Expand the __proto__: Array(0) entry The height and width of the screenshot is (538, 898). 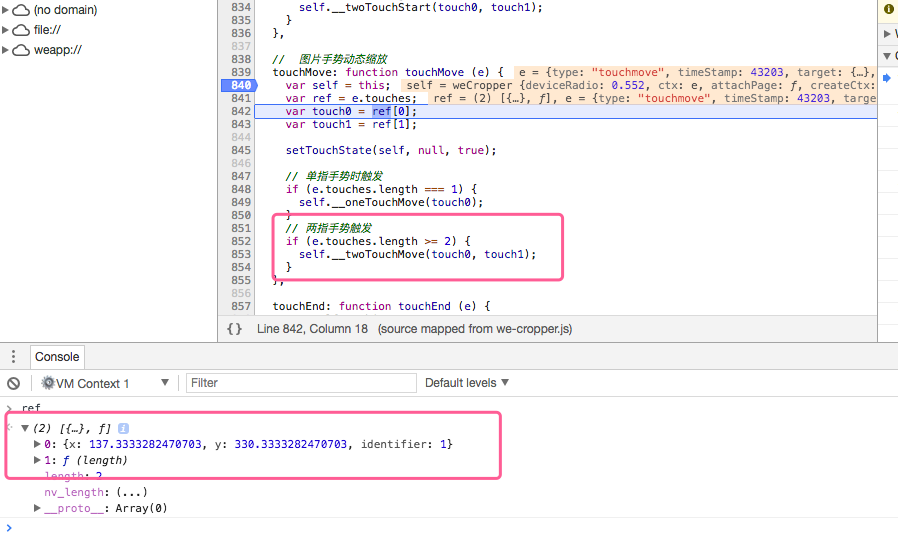click(37, 508)
